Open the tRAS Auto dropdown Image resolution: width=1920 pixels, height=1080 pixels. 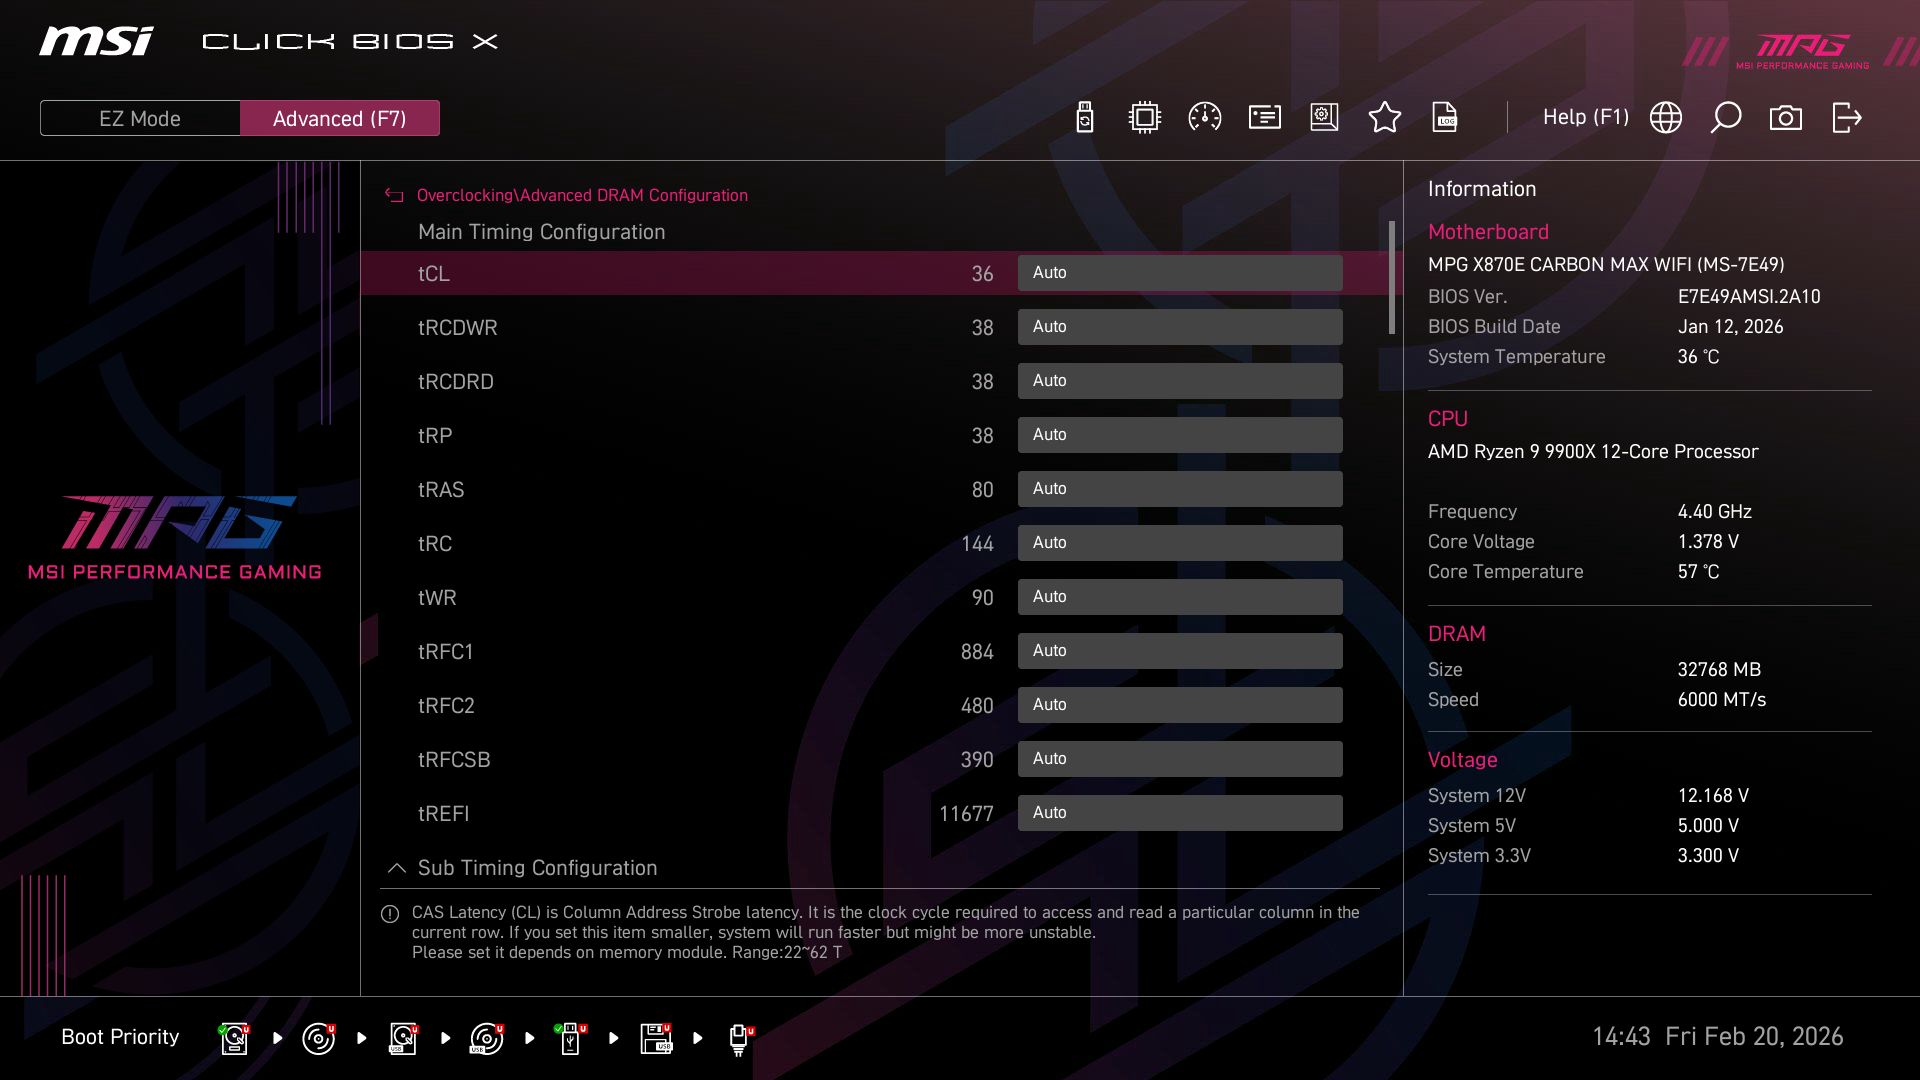(1180, 488)
